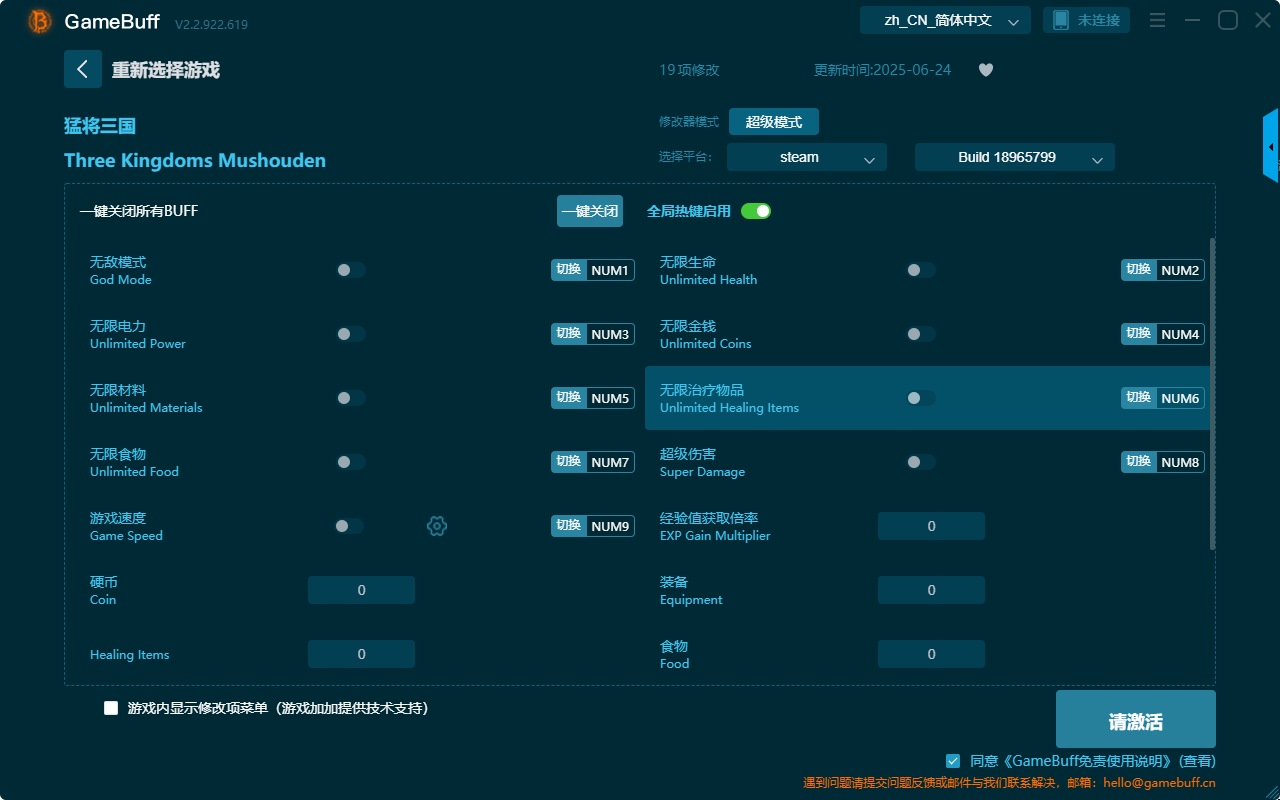Click the 一键关闭 close all buffs button
This screenshot has height=800, width=1280.
pyautogui.click(x=589, y=211)
